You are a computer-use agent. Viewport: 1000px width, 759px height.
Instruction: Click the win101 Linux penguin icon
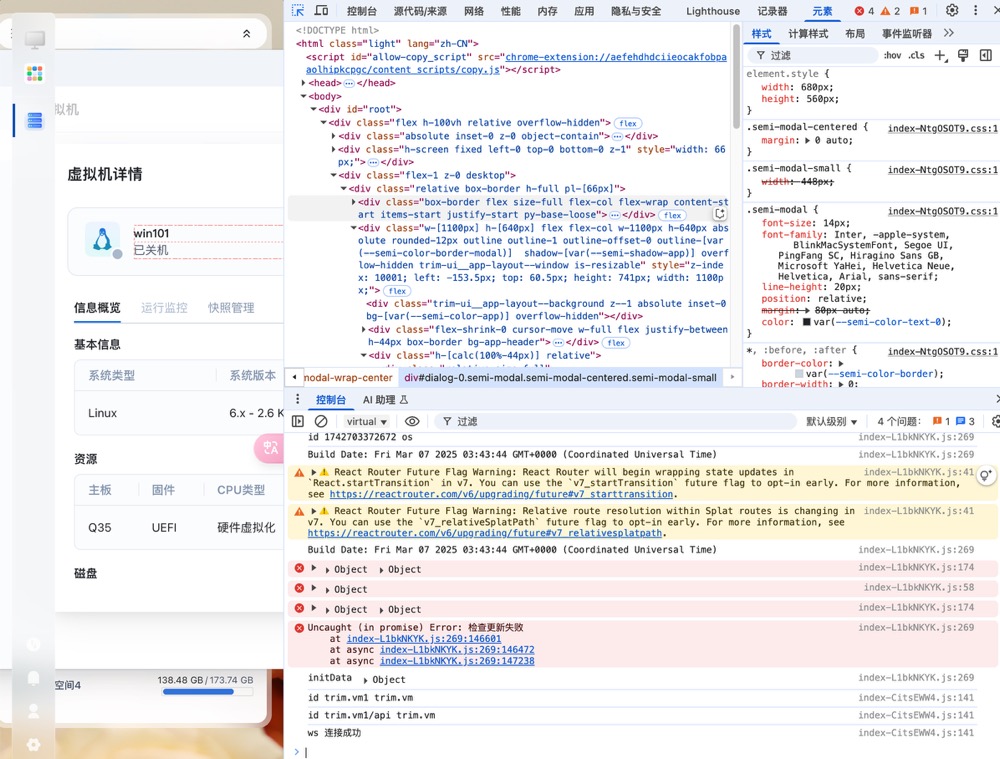click(102, 240)
